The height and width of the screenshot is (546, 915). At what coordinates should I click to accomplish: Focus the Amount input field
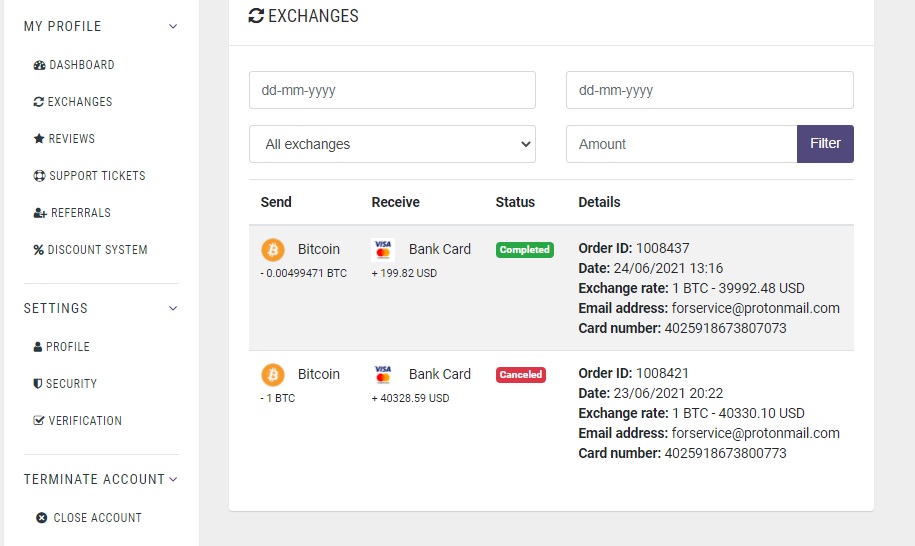click(681, 144)
